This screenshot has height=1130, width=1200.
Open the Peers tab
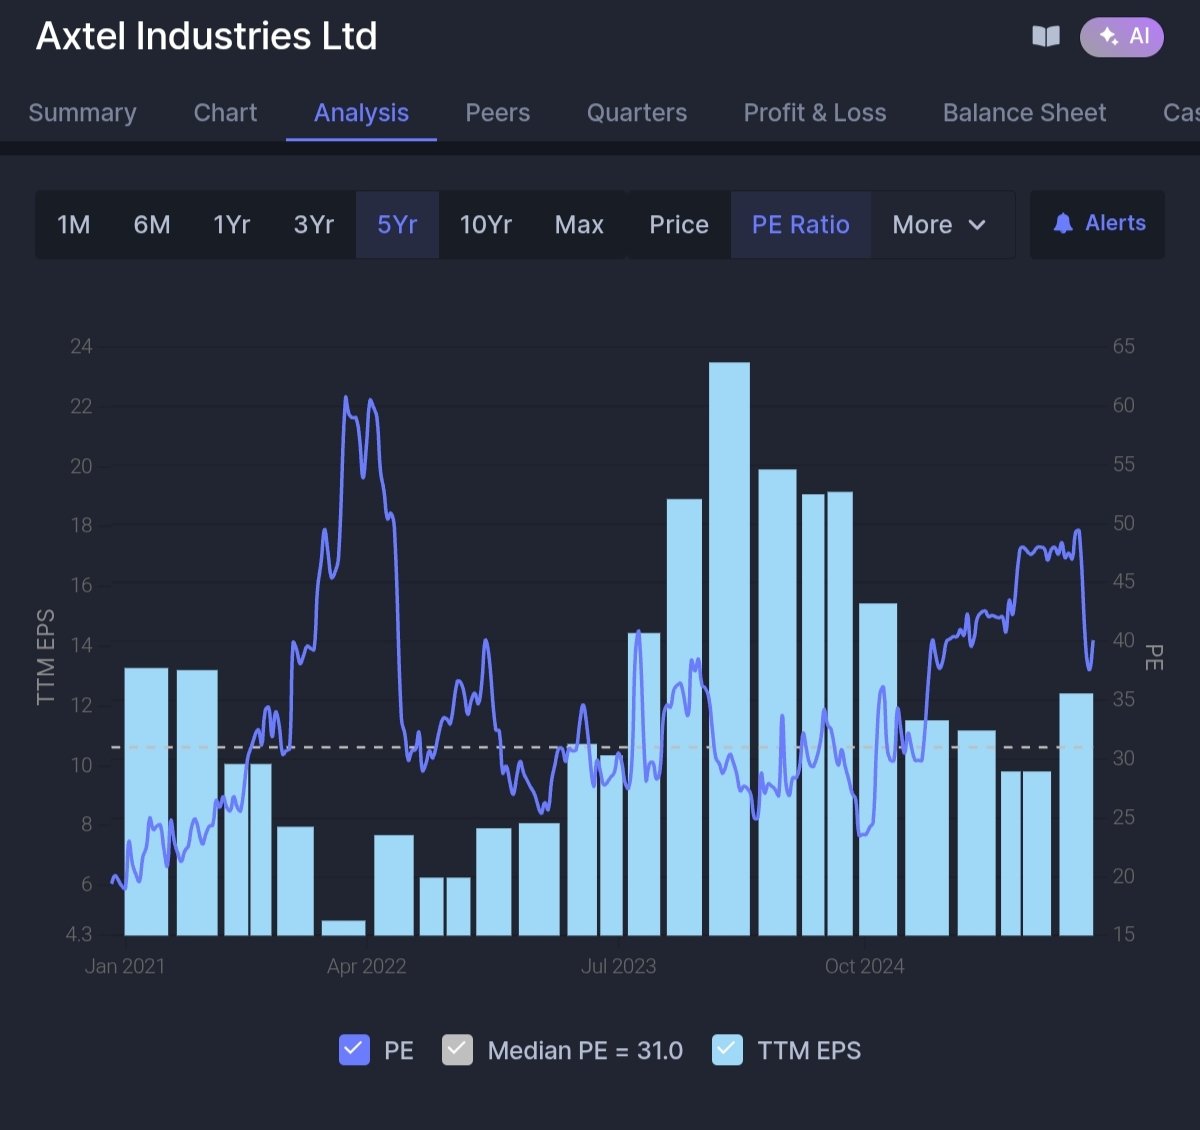pos(497,113)
